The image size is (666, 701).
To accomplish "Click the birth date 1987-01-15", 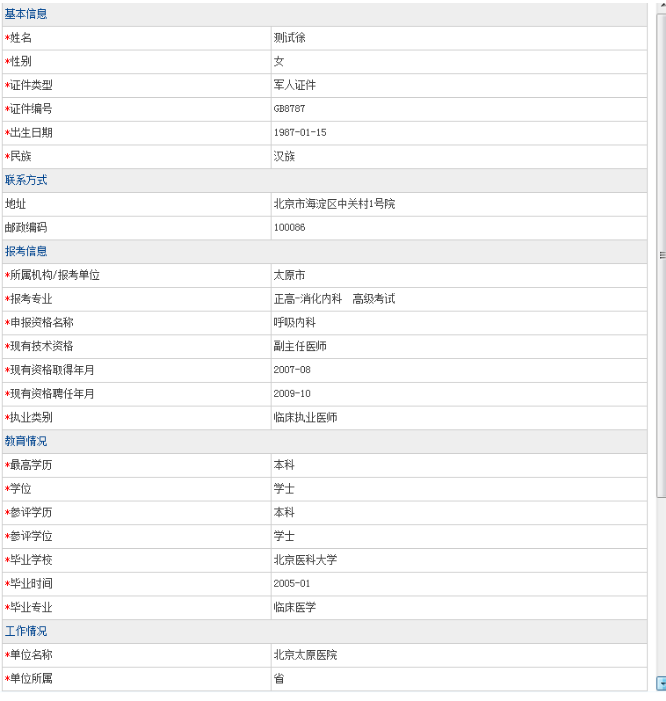I will point(300,132).
